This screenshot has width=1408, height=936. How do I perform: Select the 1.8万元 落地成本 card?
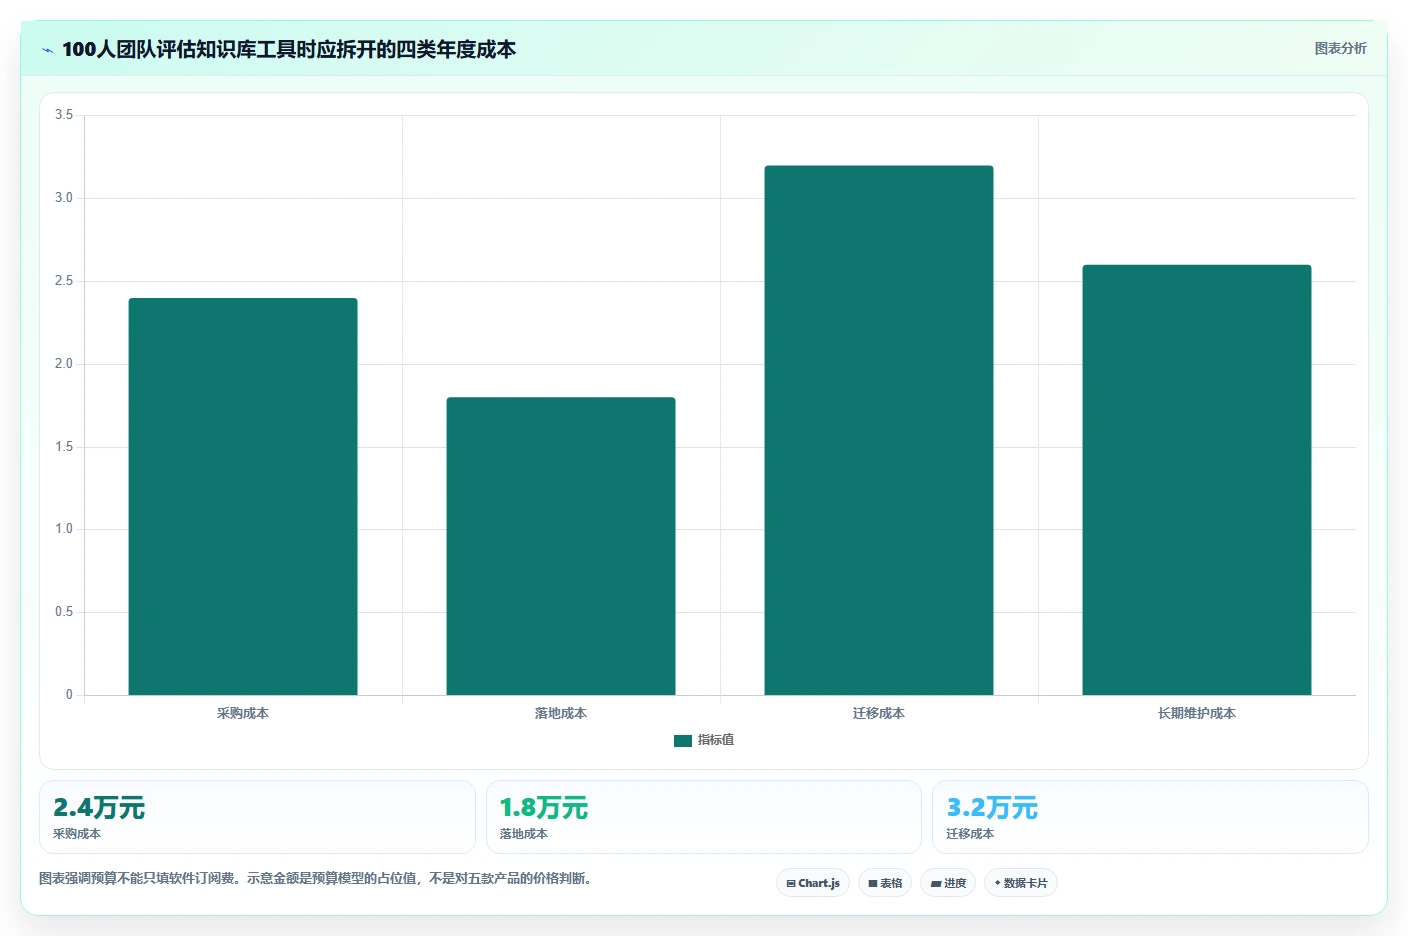[704, 817]
